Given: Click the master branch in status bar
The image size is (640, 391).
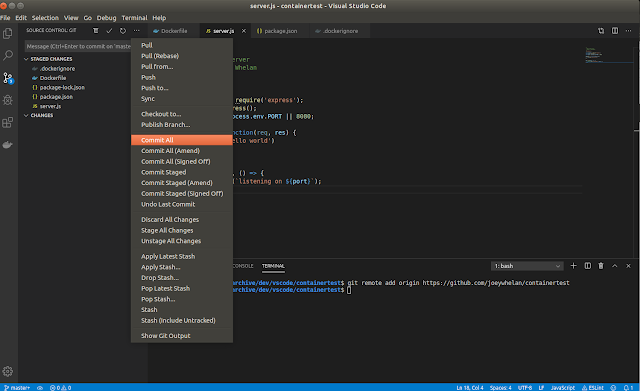Looking at the screenshot, I should pos(17,388).
